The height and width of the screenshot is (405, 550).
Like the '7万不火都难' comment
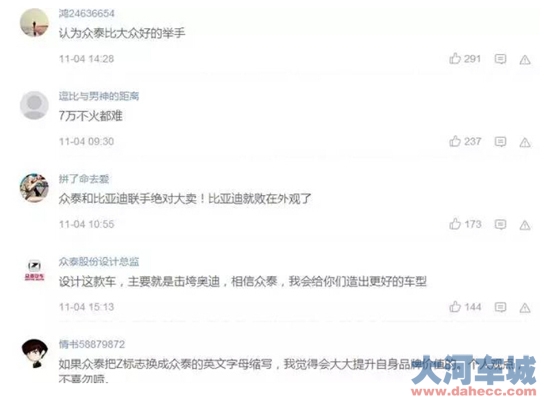coord(455,141)
